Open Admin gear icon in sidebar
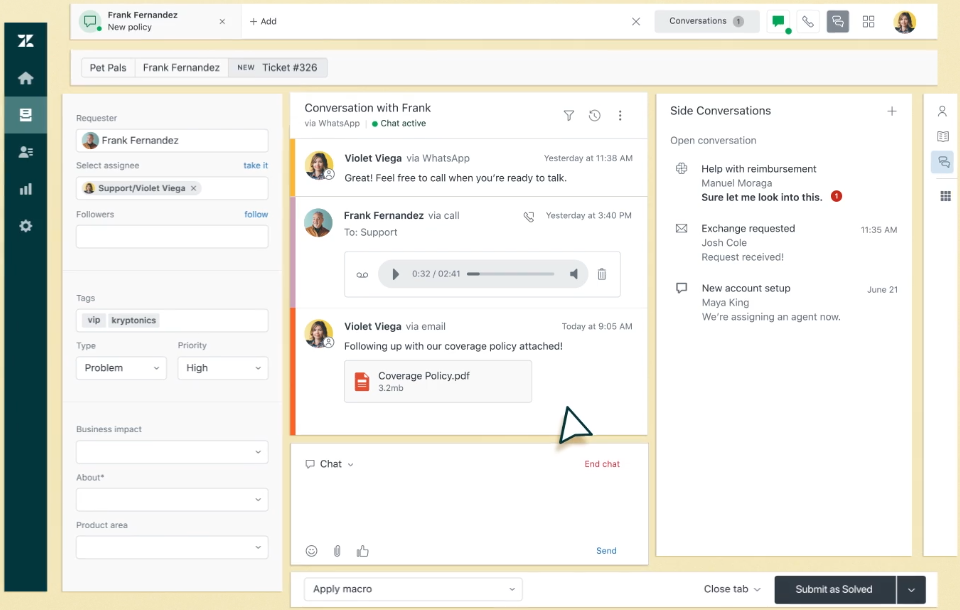Image resolution: width=960 pixels, height=610 pixels. (25, 226)
